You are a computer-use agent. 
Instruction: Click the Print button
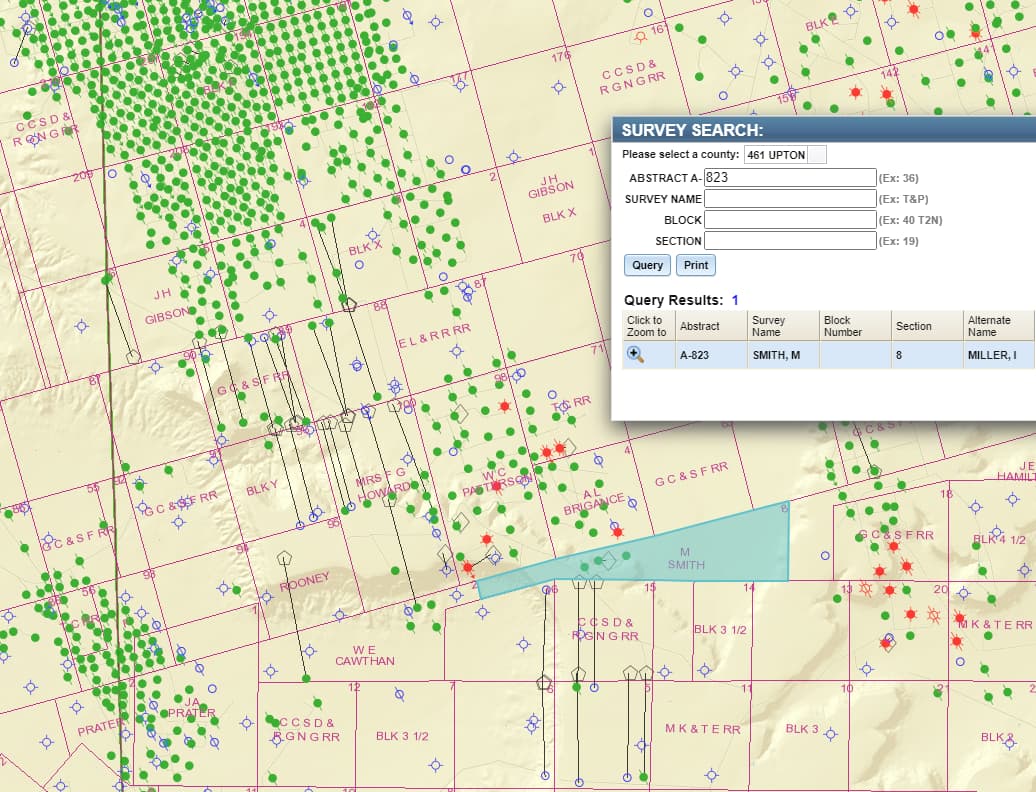696,265
